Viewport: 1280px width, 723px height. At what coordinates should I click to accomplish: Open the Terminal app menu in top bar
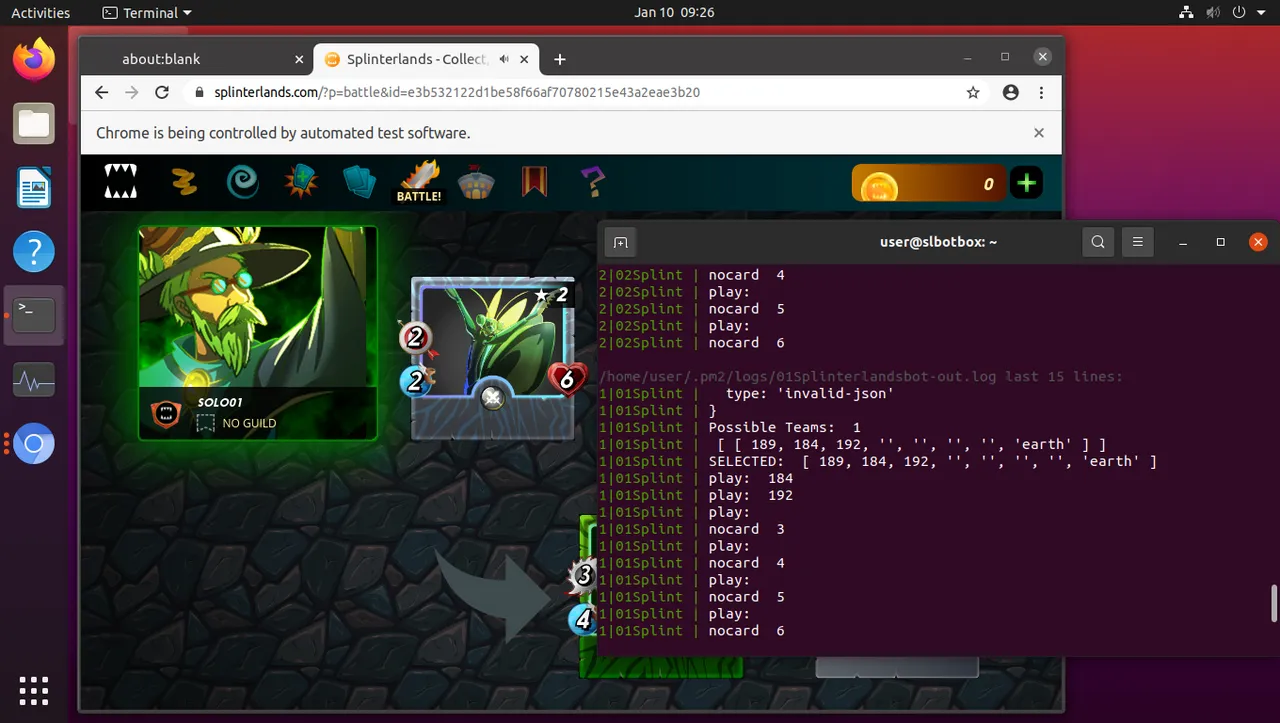click(147, 13)
